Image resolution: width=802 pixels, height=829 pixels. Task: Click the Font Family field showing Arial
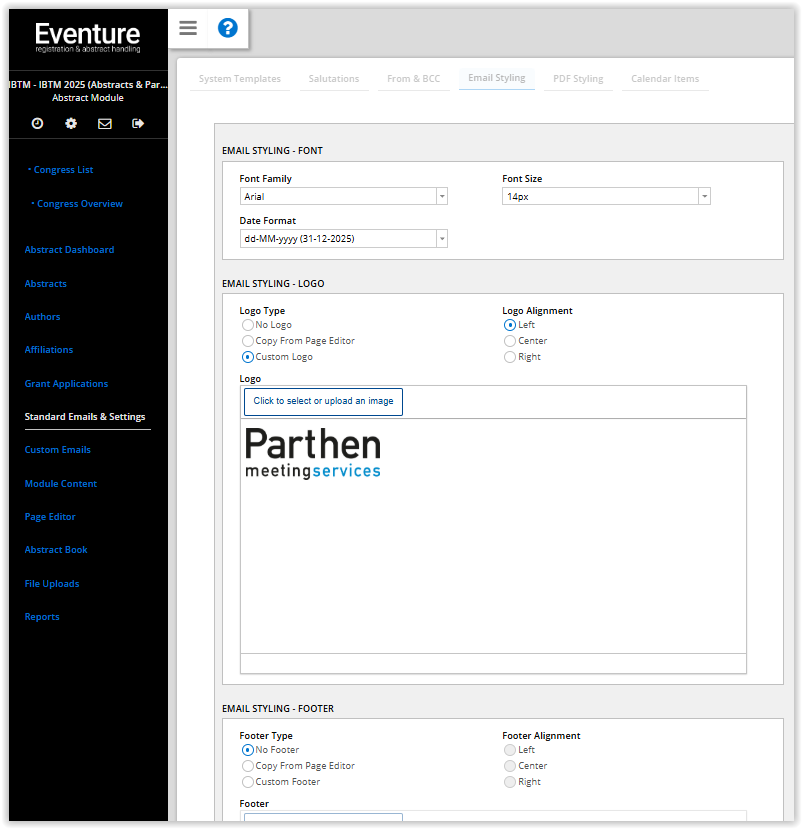[344, 196]
